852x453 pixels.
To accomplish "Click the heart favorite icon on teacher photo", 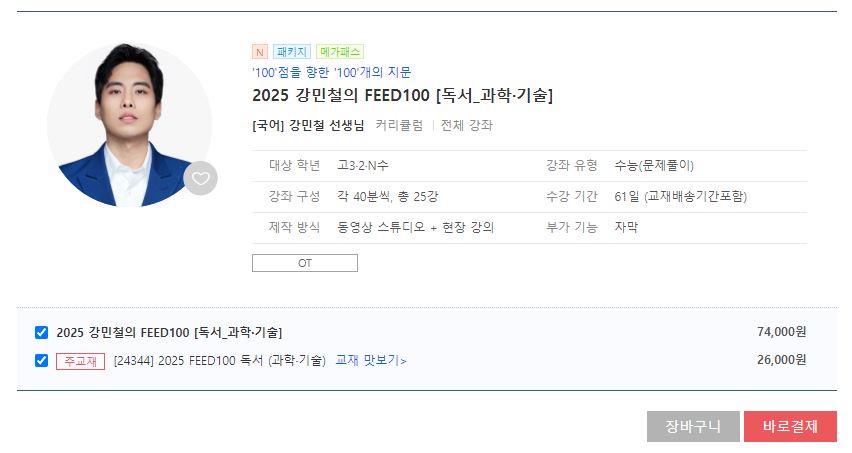I will (x=201, y=179).
